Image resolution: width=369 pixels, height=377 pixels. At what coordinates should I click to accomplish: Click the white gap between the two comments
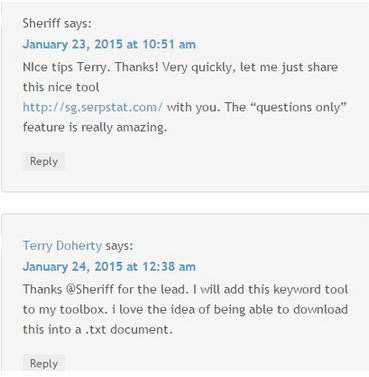(185, 203)
